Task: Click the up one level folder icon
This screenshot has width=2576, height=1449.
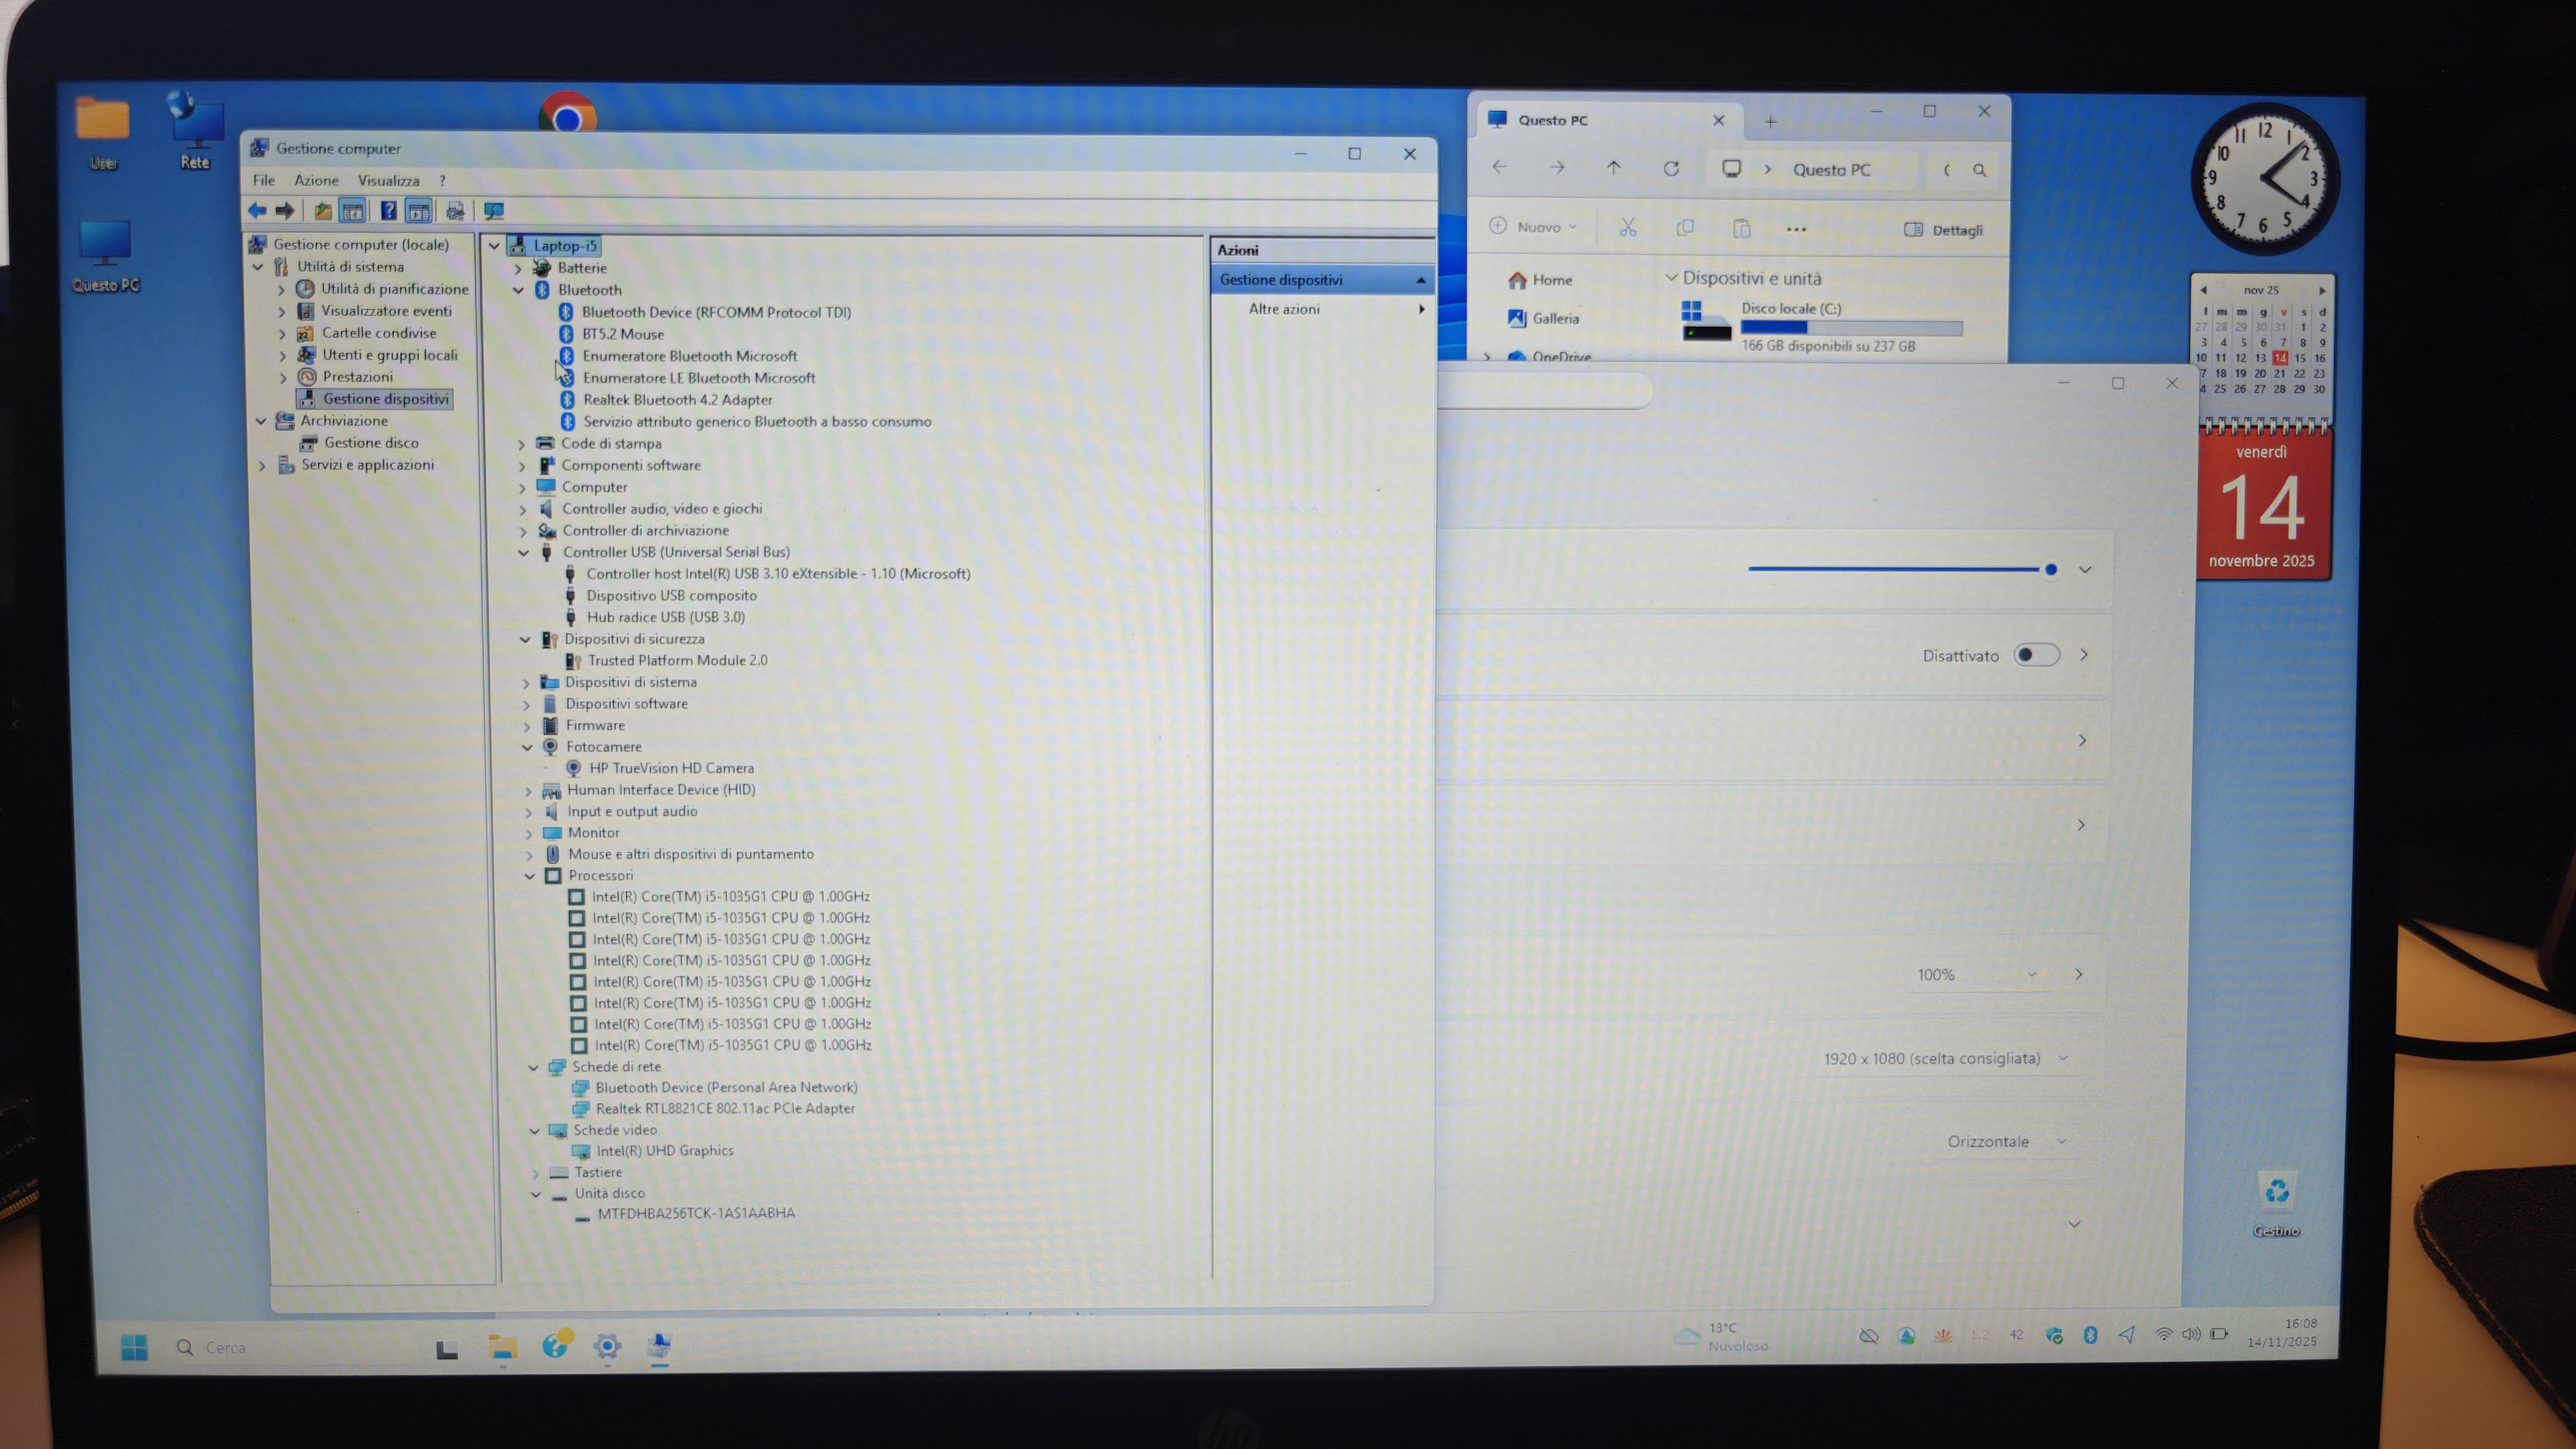Action: tap(322, 211)
